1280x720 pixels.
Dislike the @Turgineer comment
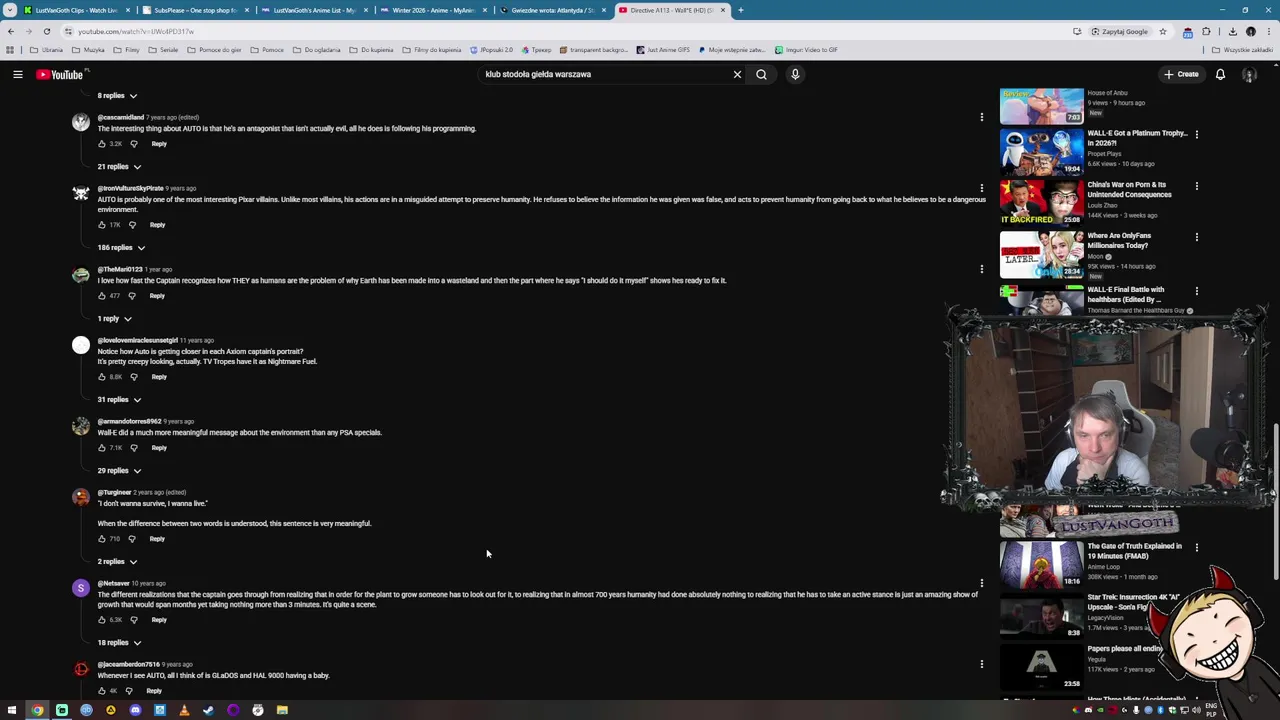(131, 539)
